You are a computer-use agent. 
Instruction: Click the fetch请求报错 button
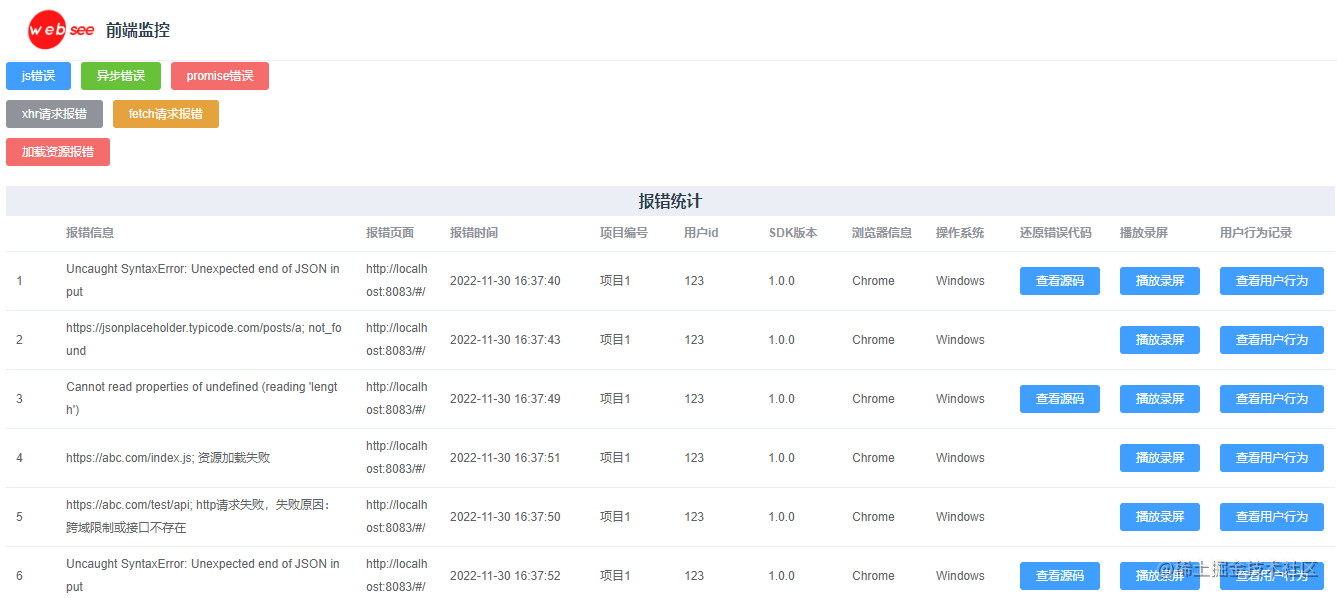pyautogui.click(x=166, y=114)
